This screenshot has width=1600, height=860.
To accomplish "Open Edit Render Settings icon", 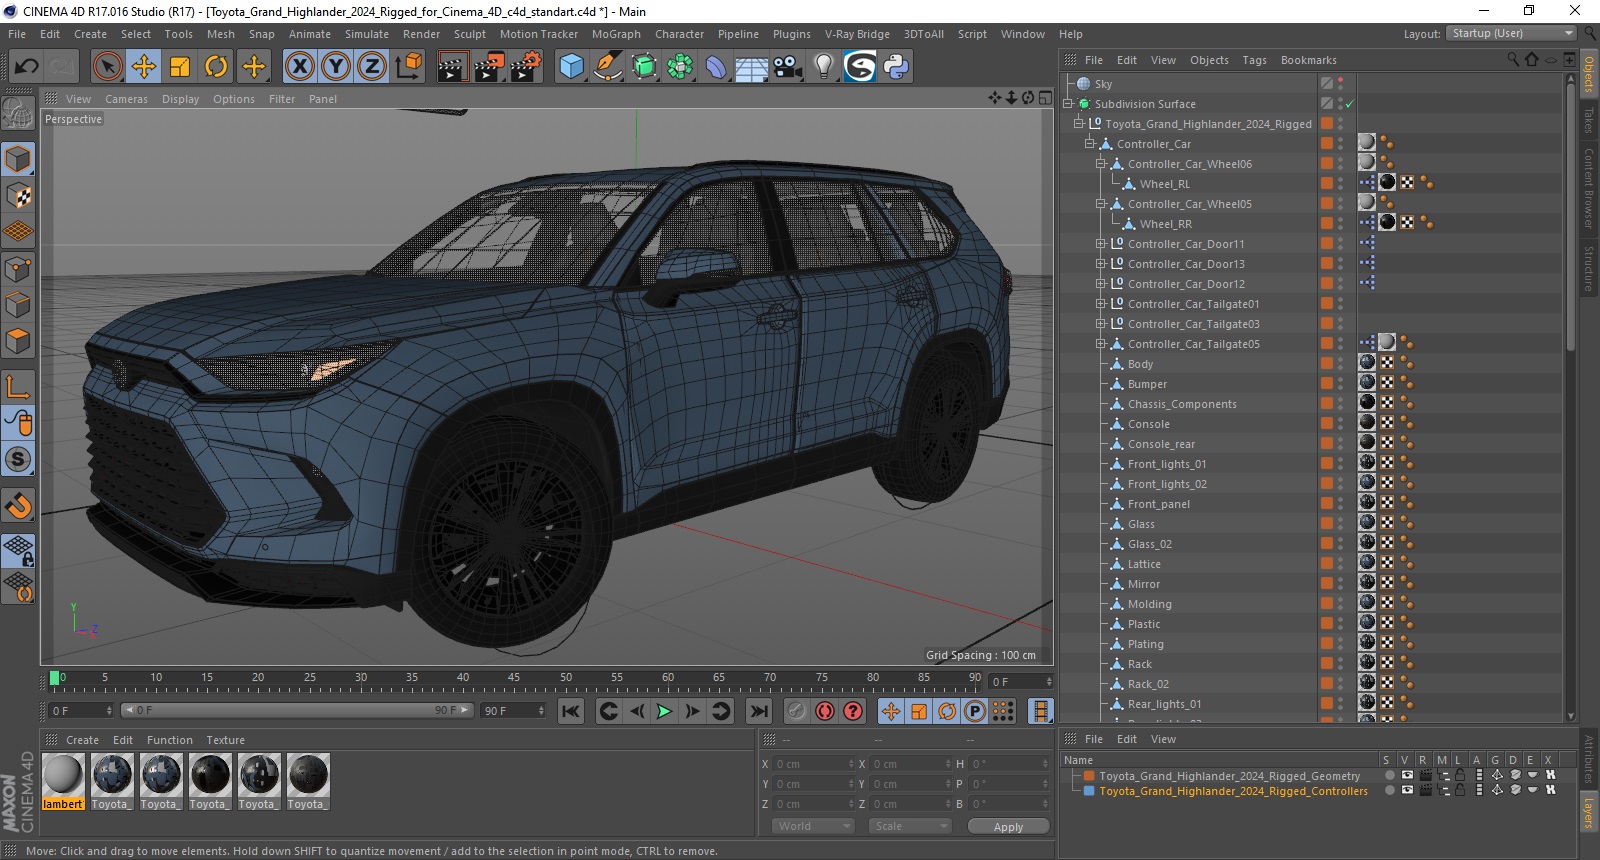I will click(x=526, y=67).
